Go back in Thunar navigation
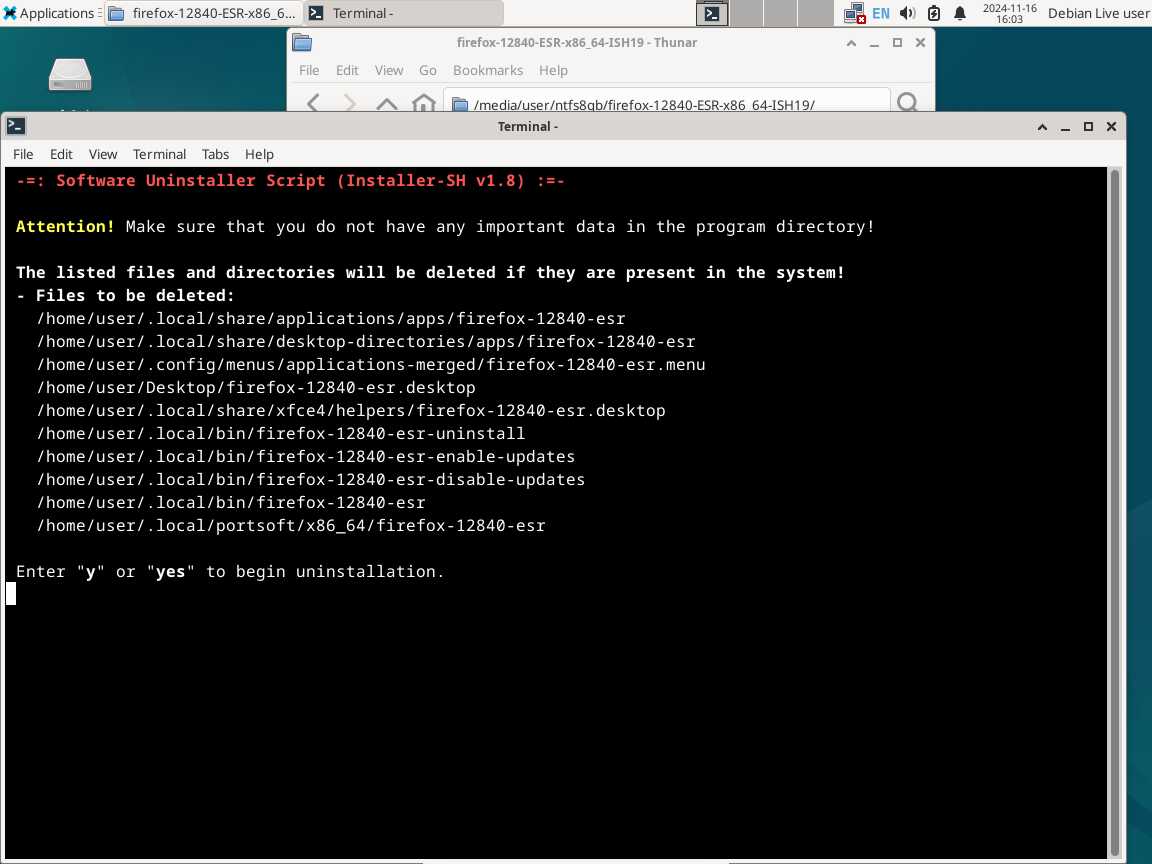 pyautogui.click(x=314, y=103)
